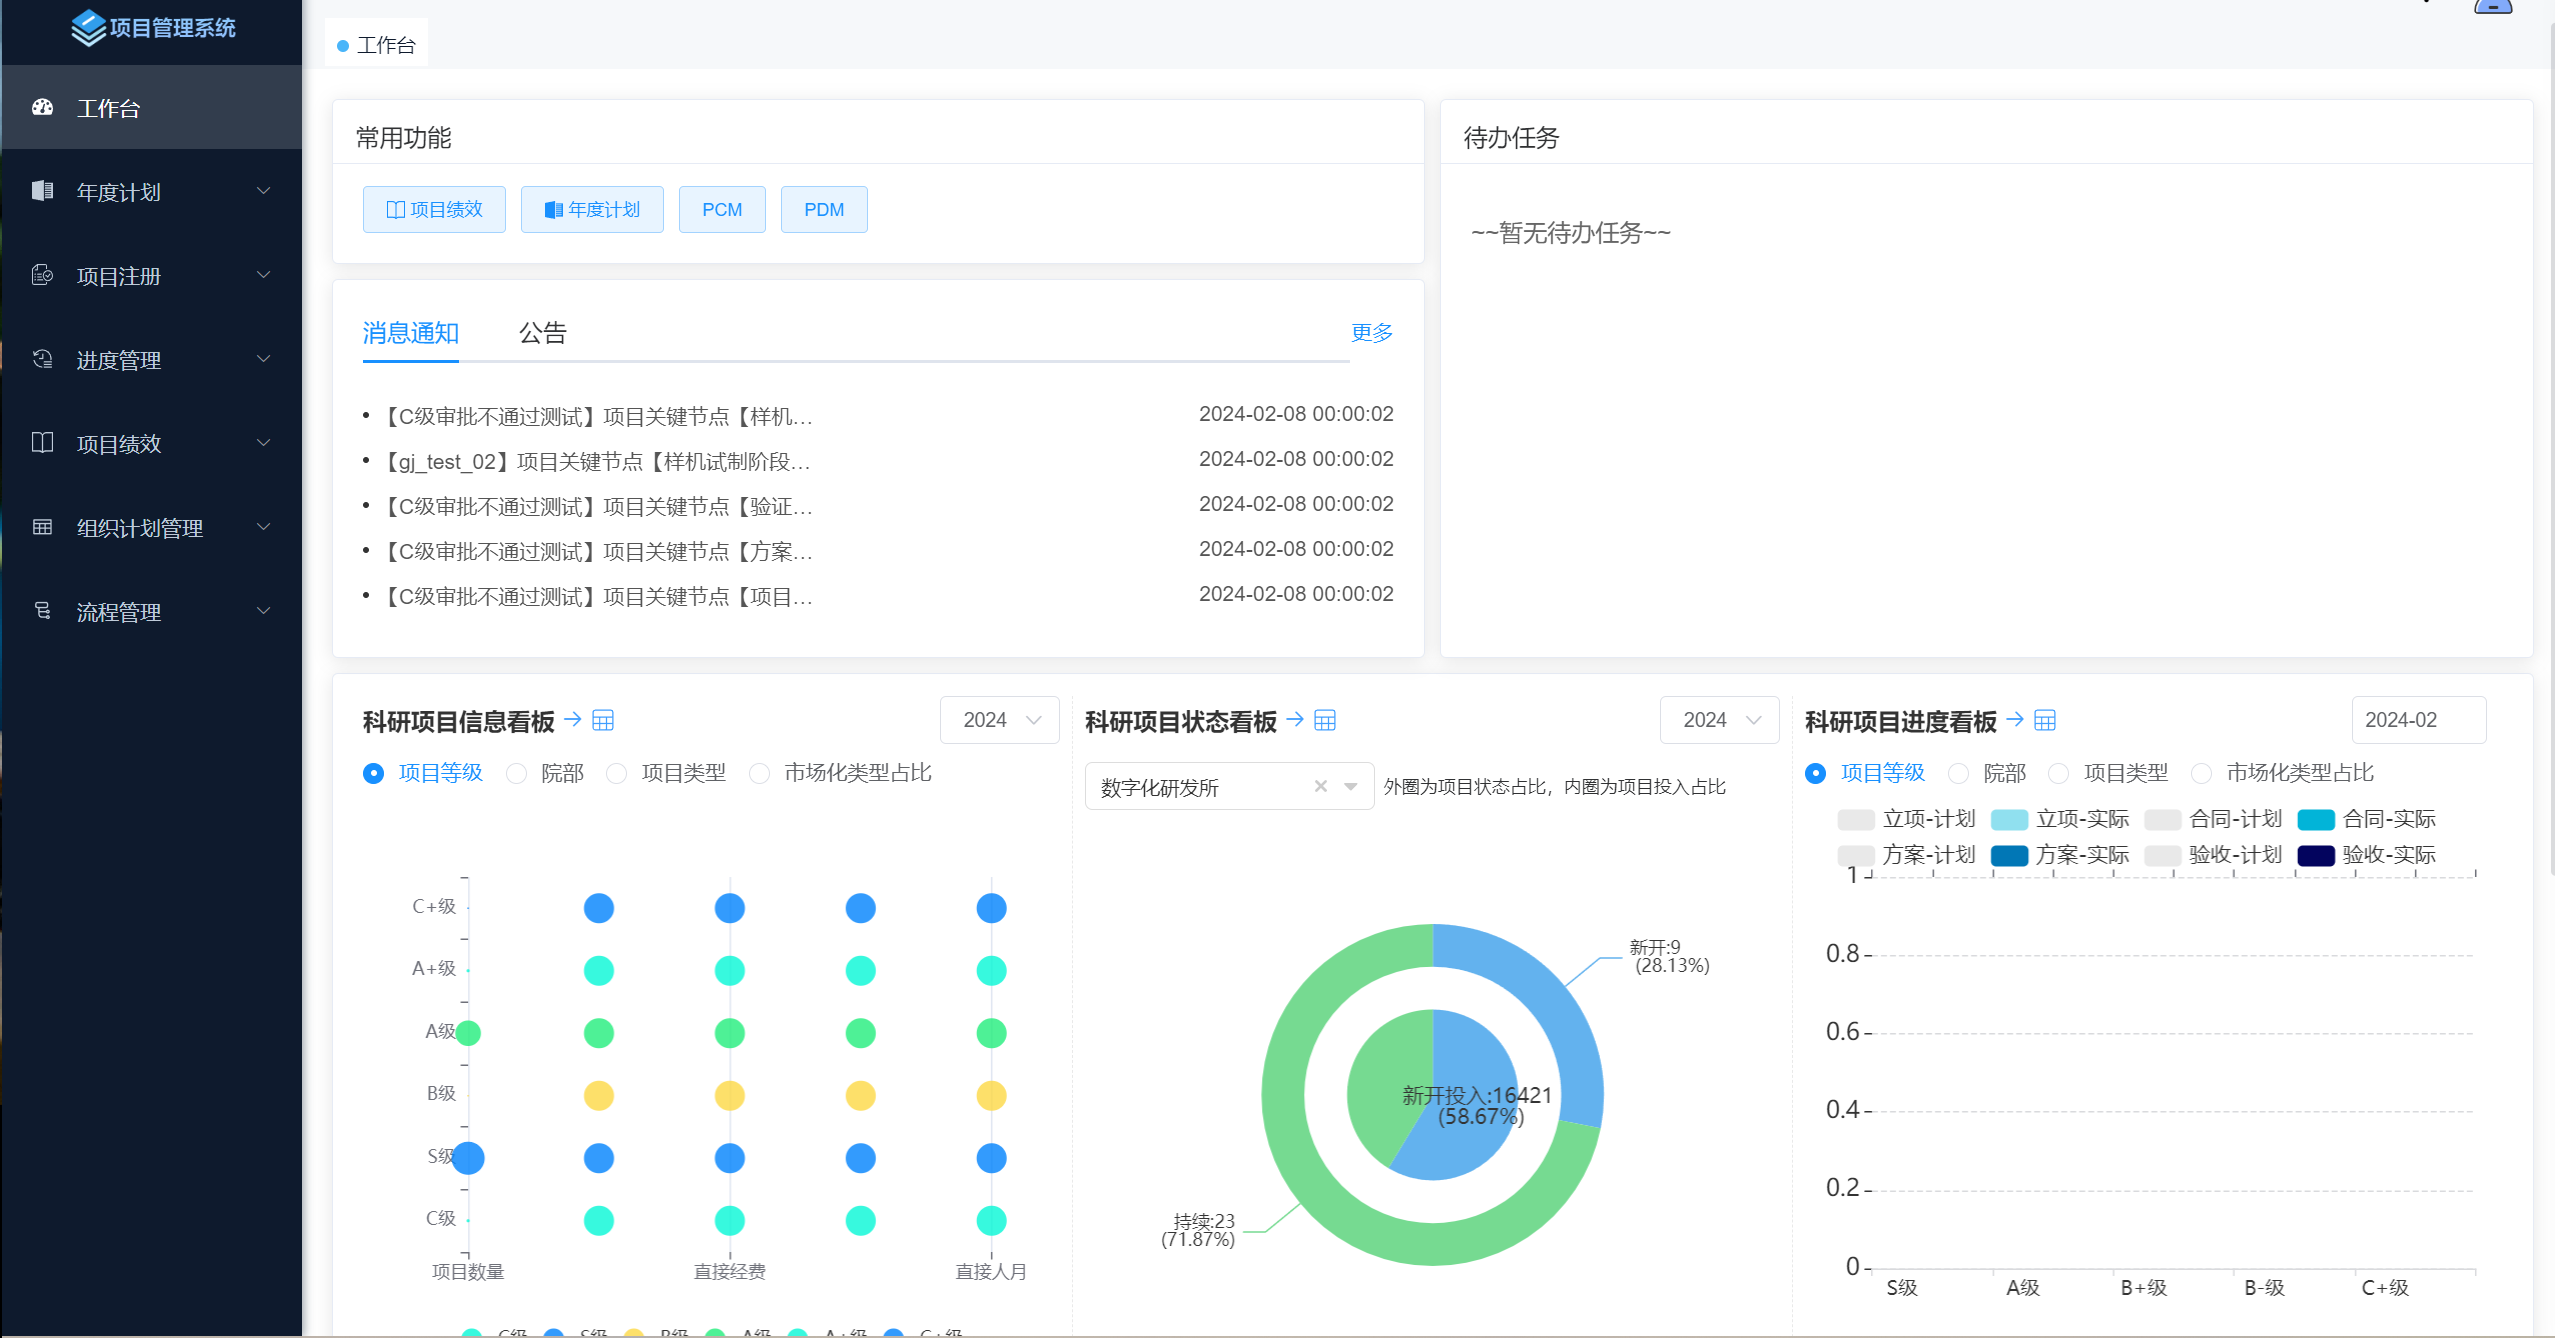Select 项目类型 radio in 信息看板

tap(617, 773)
